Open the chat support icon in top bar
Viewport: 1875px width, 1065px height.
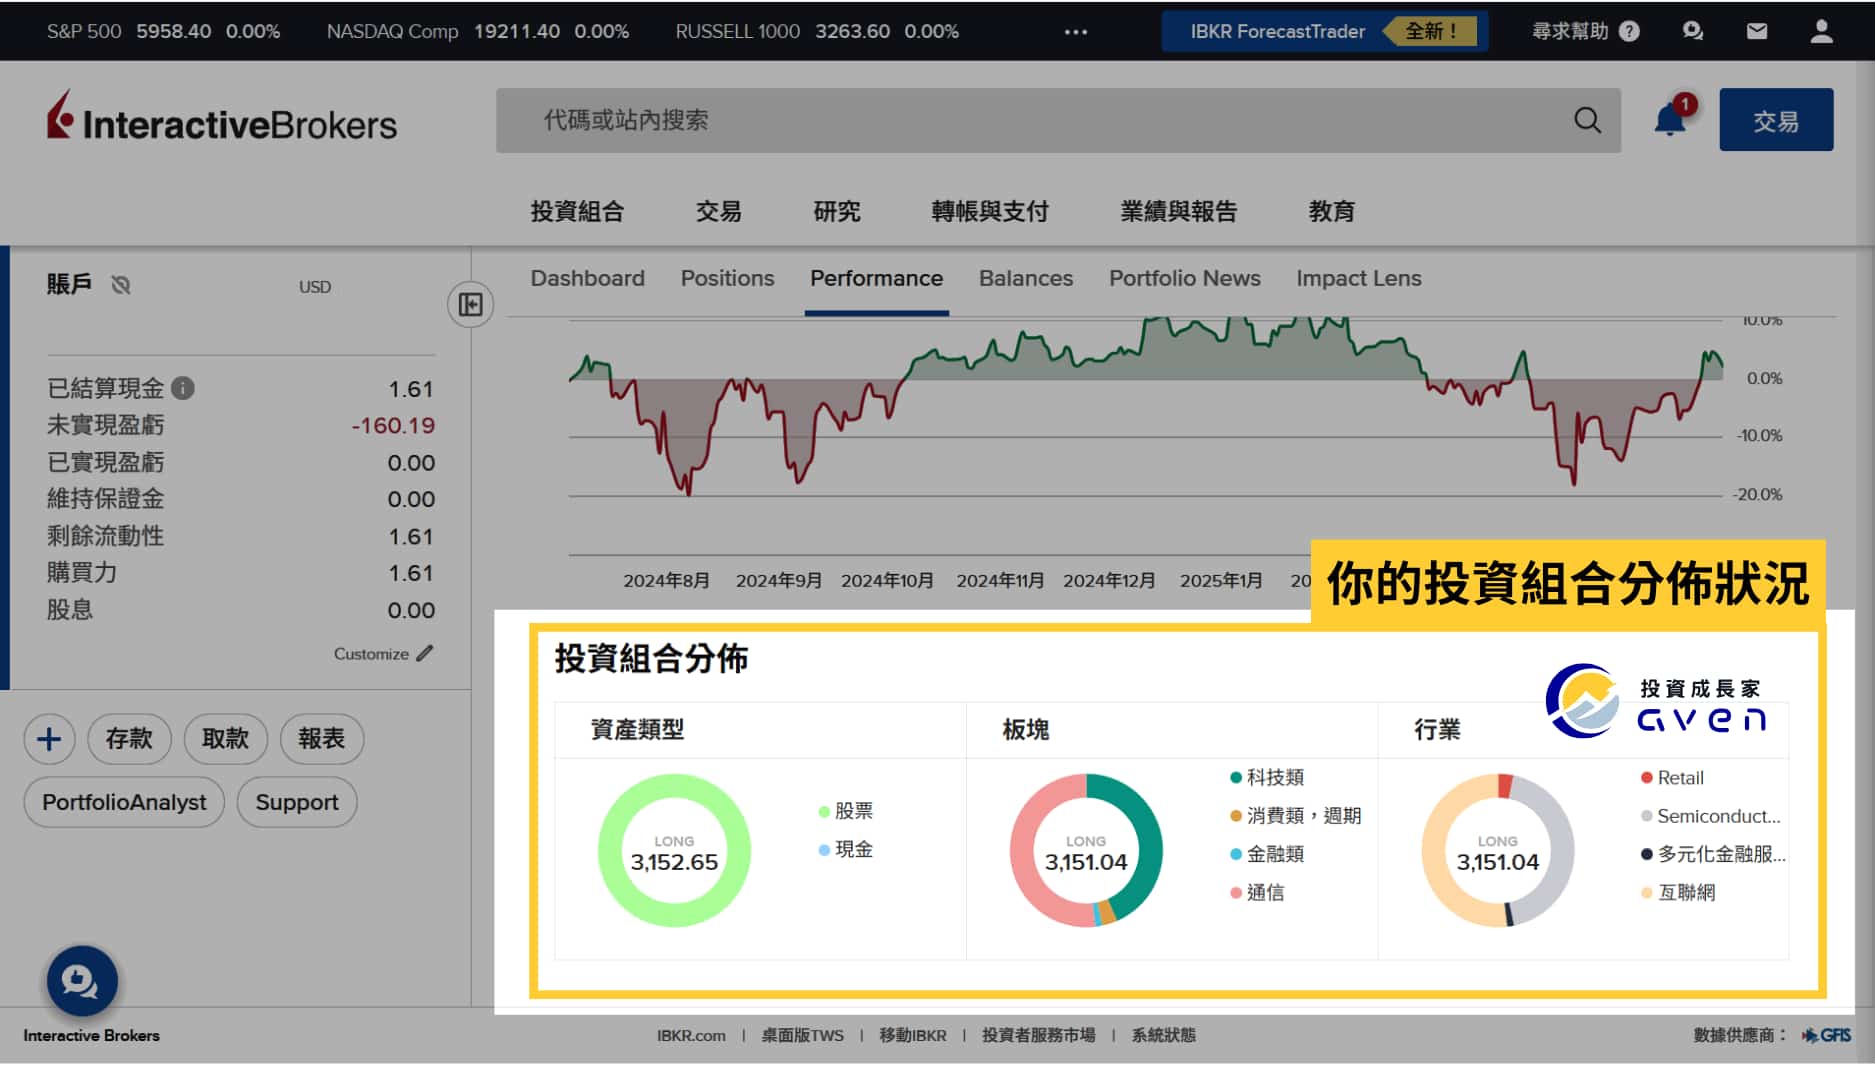coord(1692,31)
